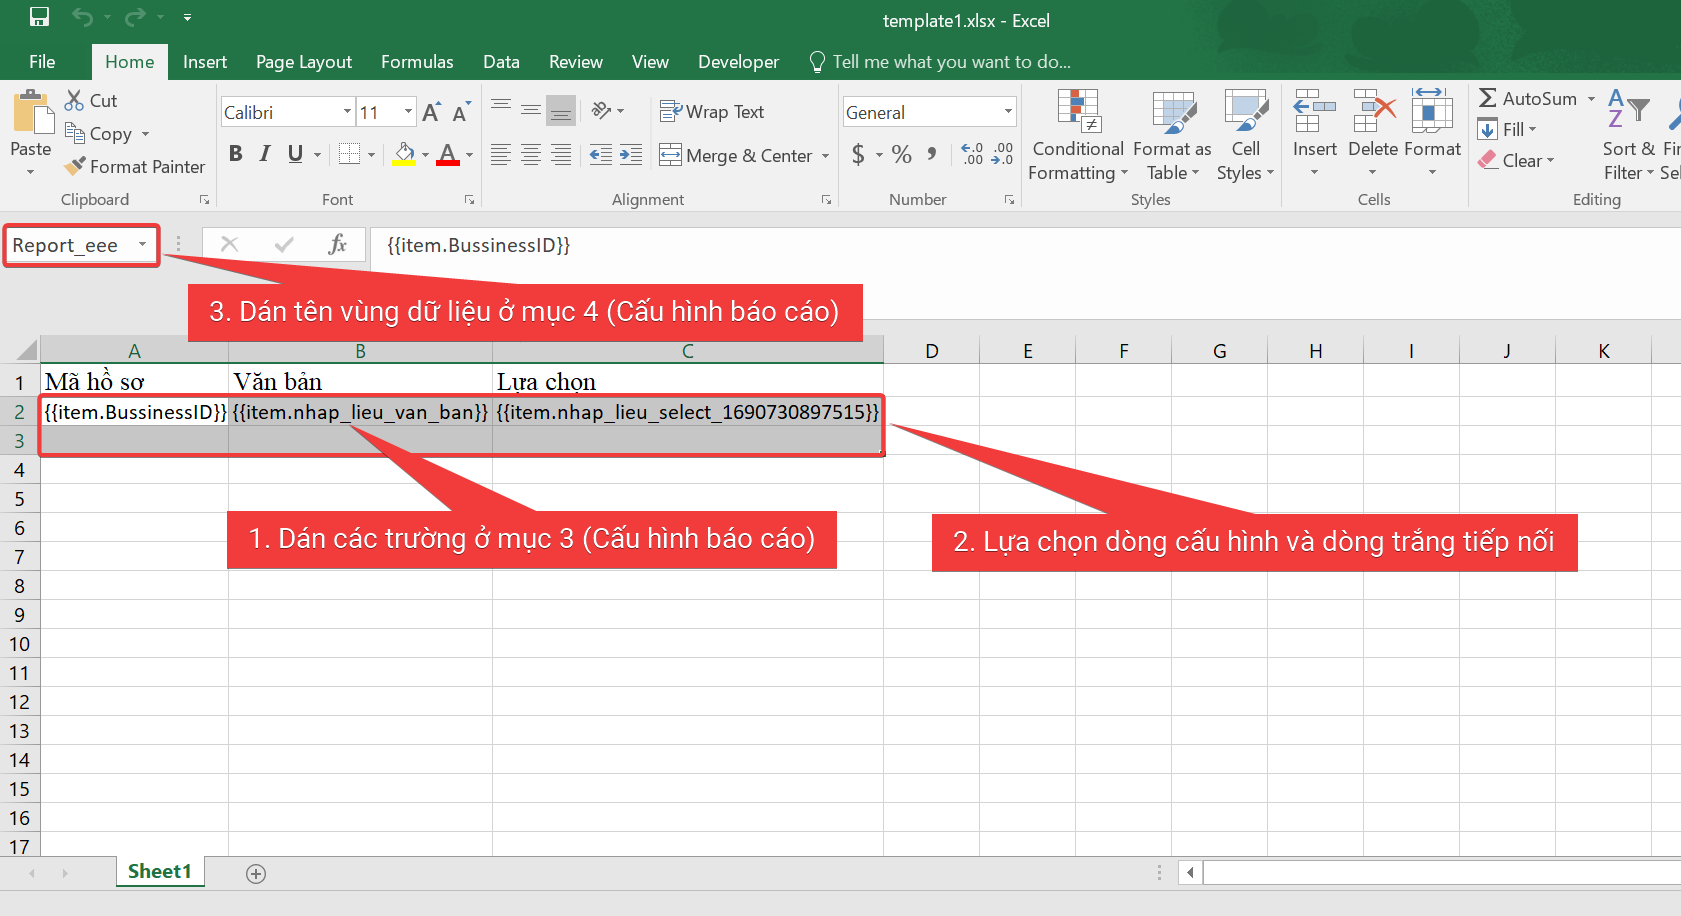This screenshot has height=916, width=1681.
Task: Switch to Page Layout tab
Action: 304,61
